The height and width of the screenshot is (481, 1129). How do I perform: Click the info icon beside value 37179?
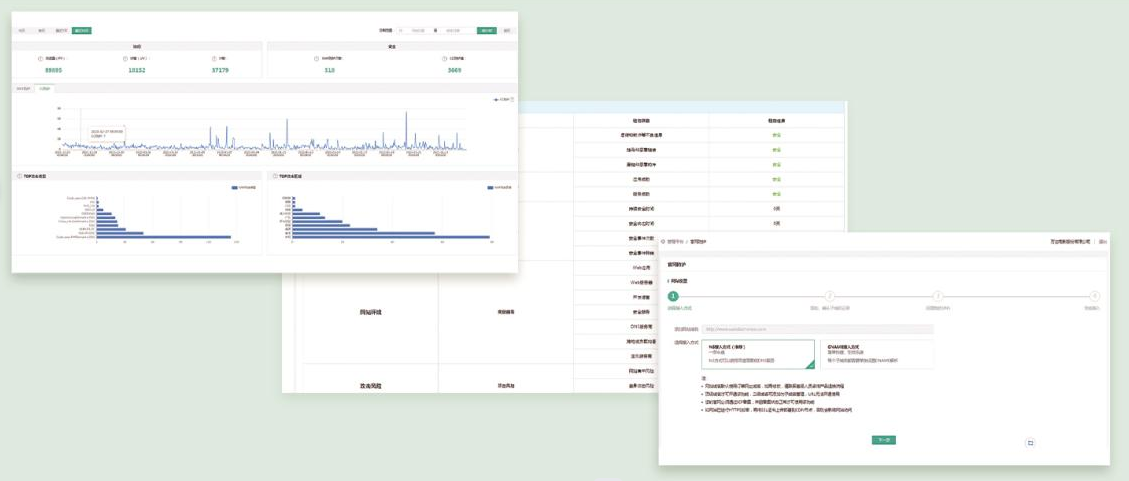pyautogui.click(x=214, y=59)
